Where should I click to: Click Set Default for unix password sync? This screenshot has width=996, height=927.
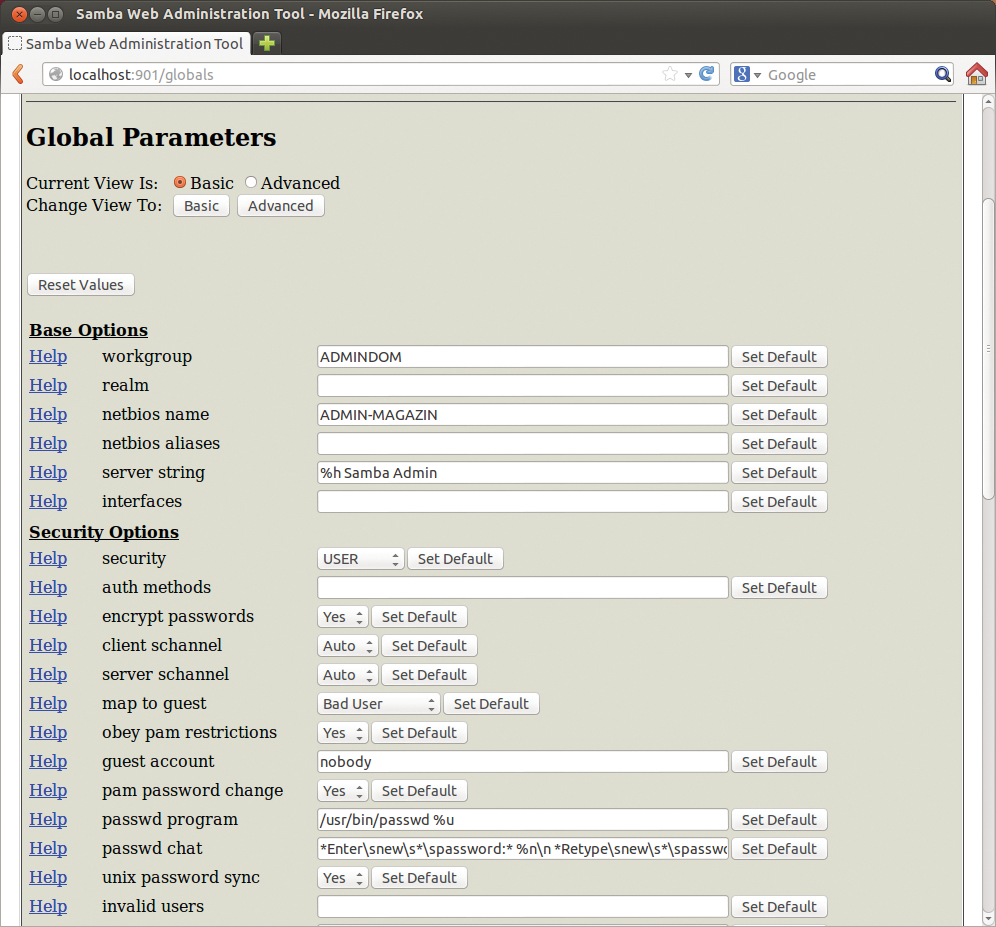419,878
